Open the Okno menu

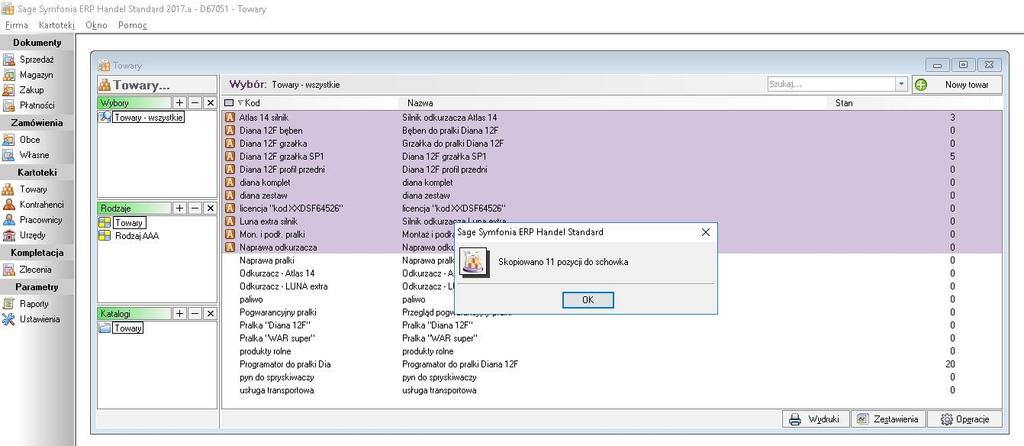point(96,25)
